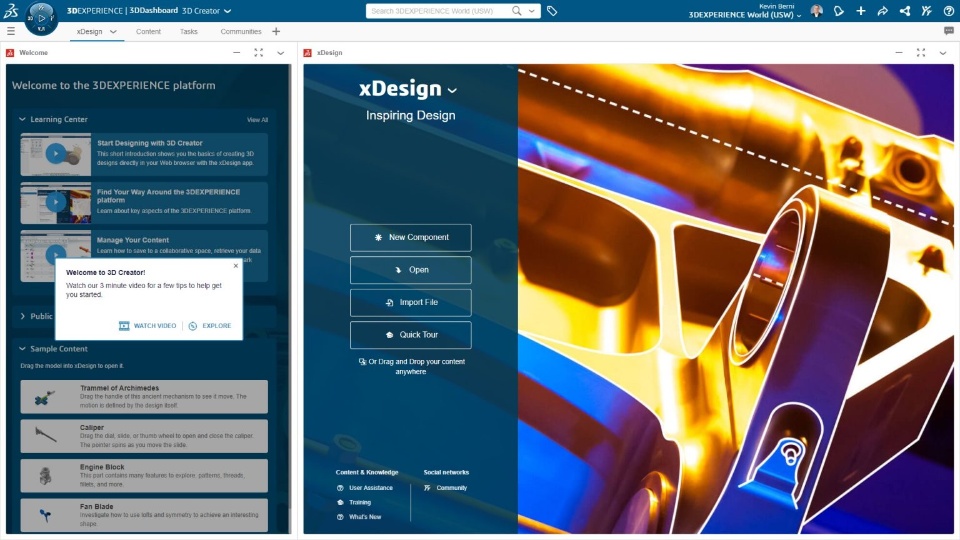Screen dimensions: 960x540
Task: Click the share arrow icon
Action: [x=882, y=10]
